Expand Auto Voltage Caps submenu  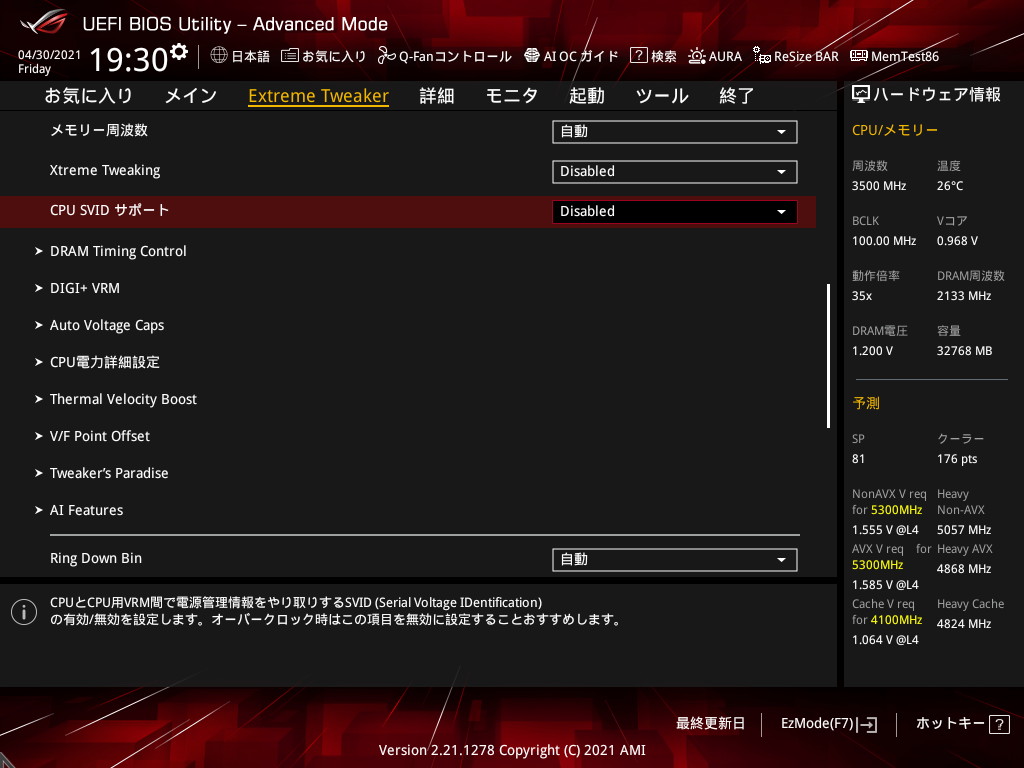click(106, 325)
